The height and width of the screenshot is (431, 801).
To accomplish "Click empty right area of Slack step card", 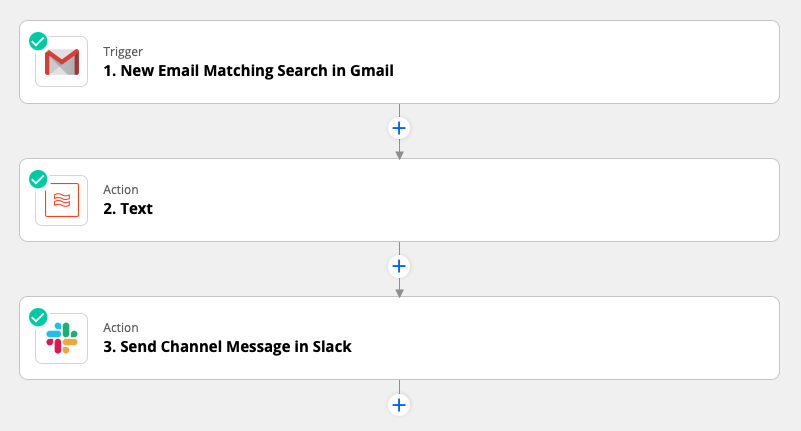I will click(x=620, y=338).
